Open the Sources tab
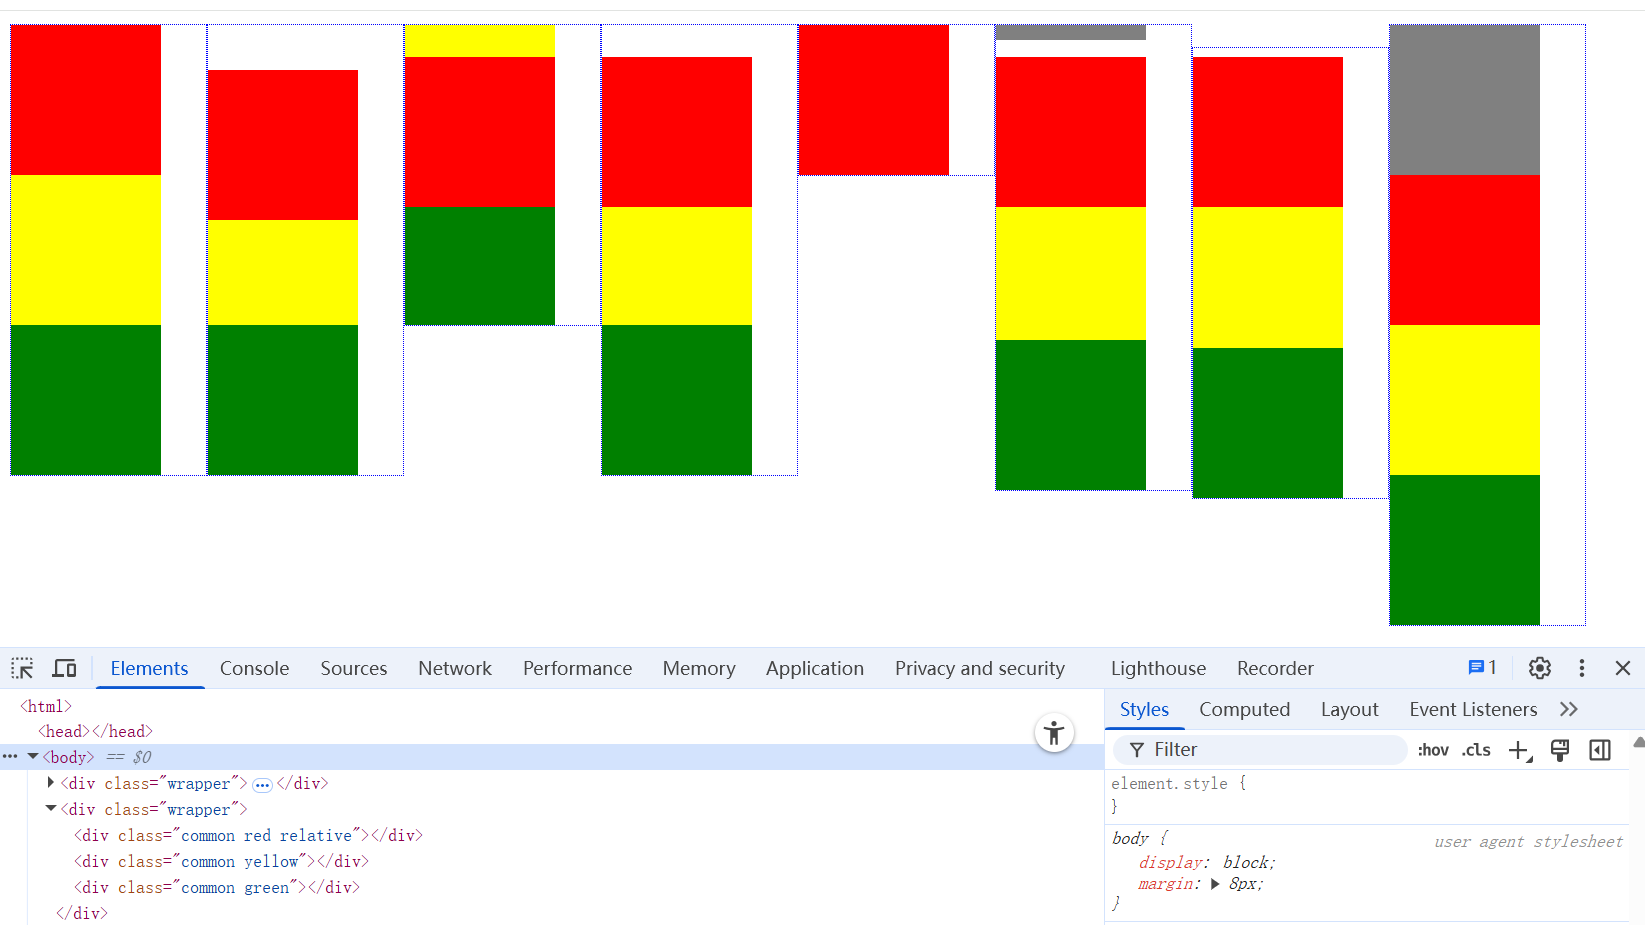This screenshot has width=1645, height=925. tap(353, 668)
